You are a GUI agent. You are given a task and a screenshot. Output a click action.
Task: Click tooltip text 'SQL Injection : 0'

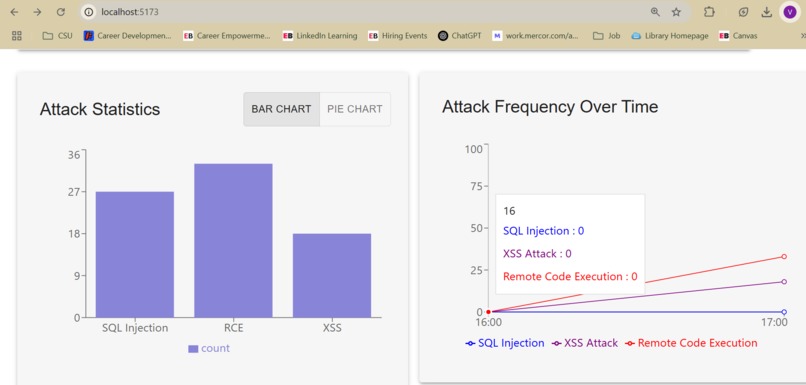[543, 231]
